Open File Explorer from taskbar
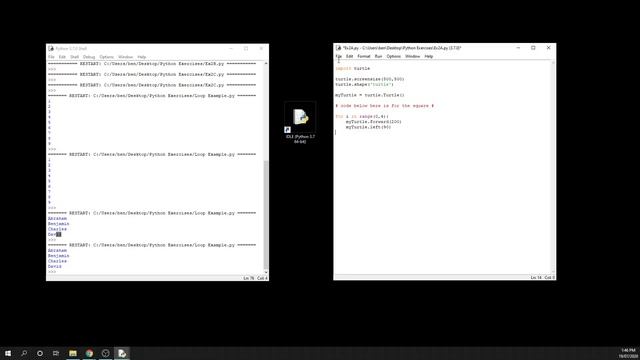Viewport: 640px width, 360px height. [x=73, y=353]
